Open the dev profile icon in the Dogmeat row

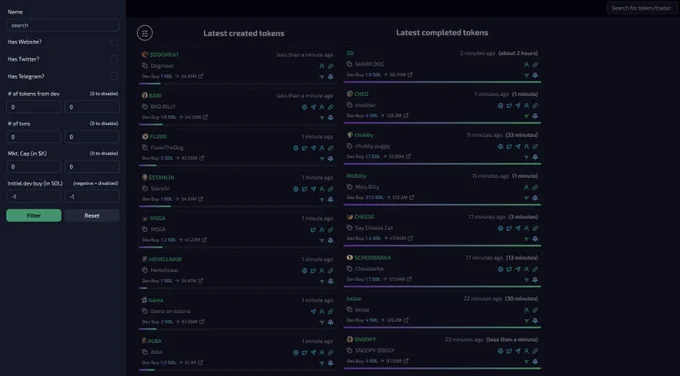coord(322,66)
